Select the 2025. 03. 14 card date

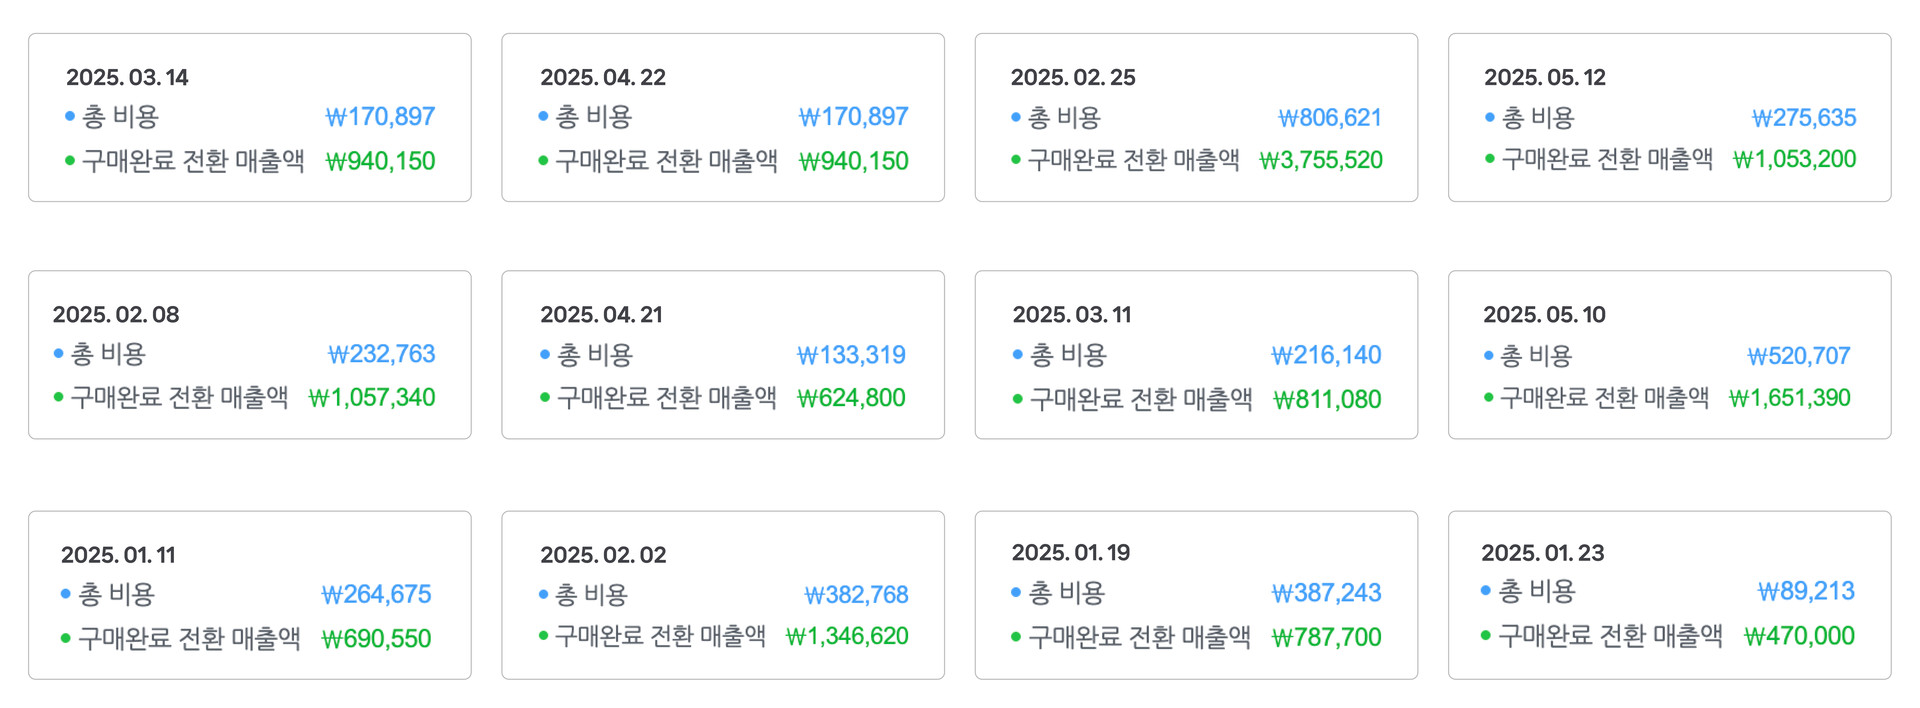(x=127, y=77)
